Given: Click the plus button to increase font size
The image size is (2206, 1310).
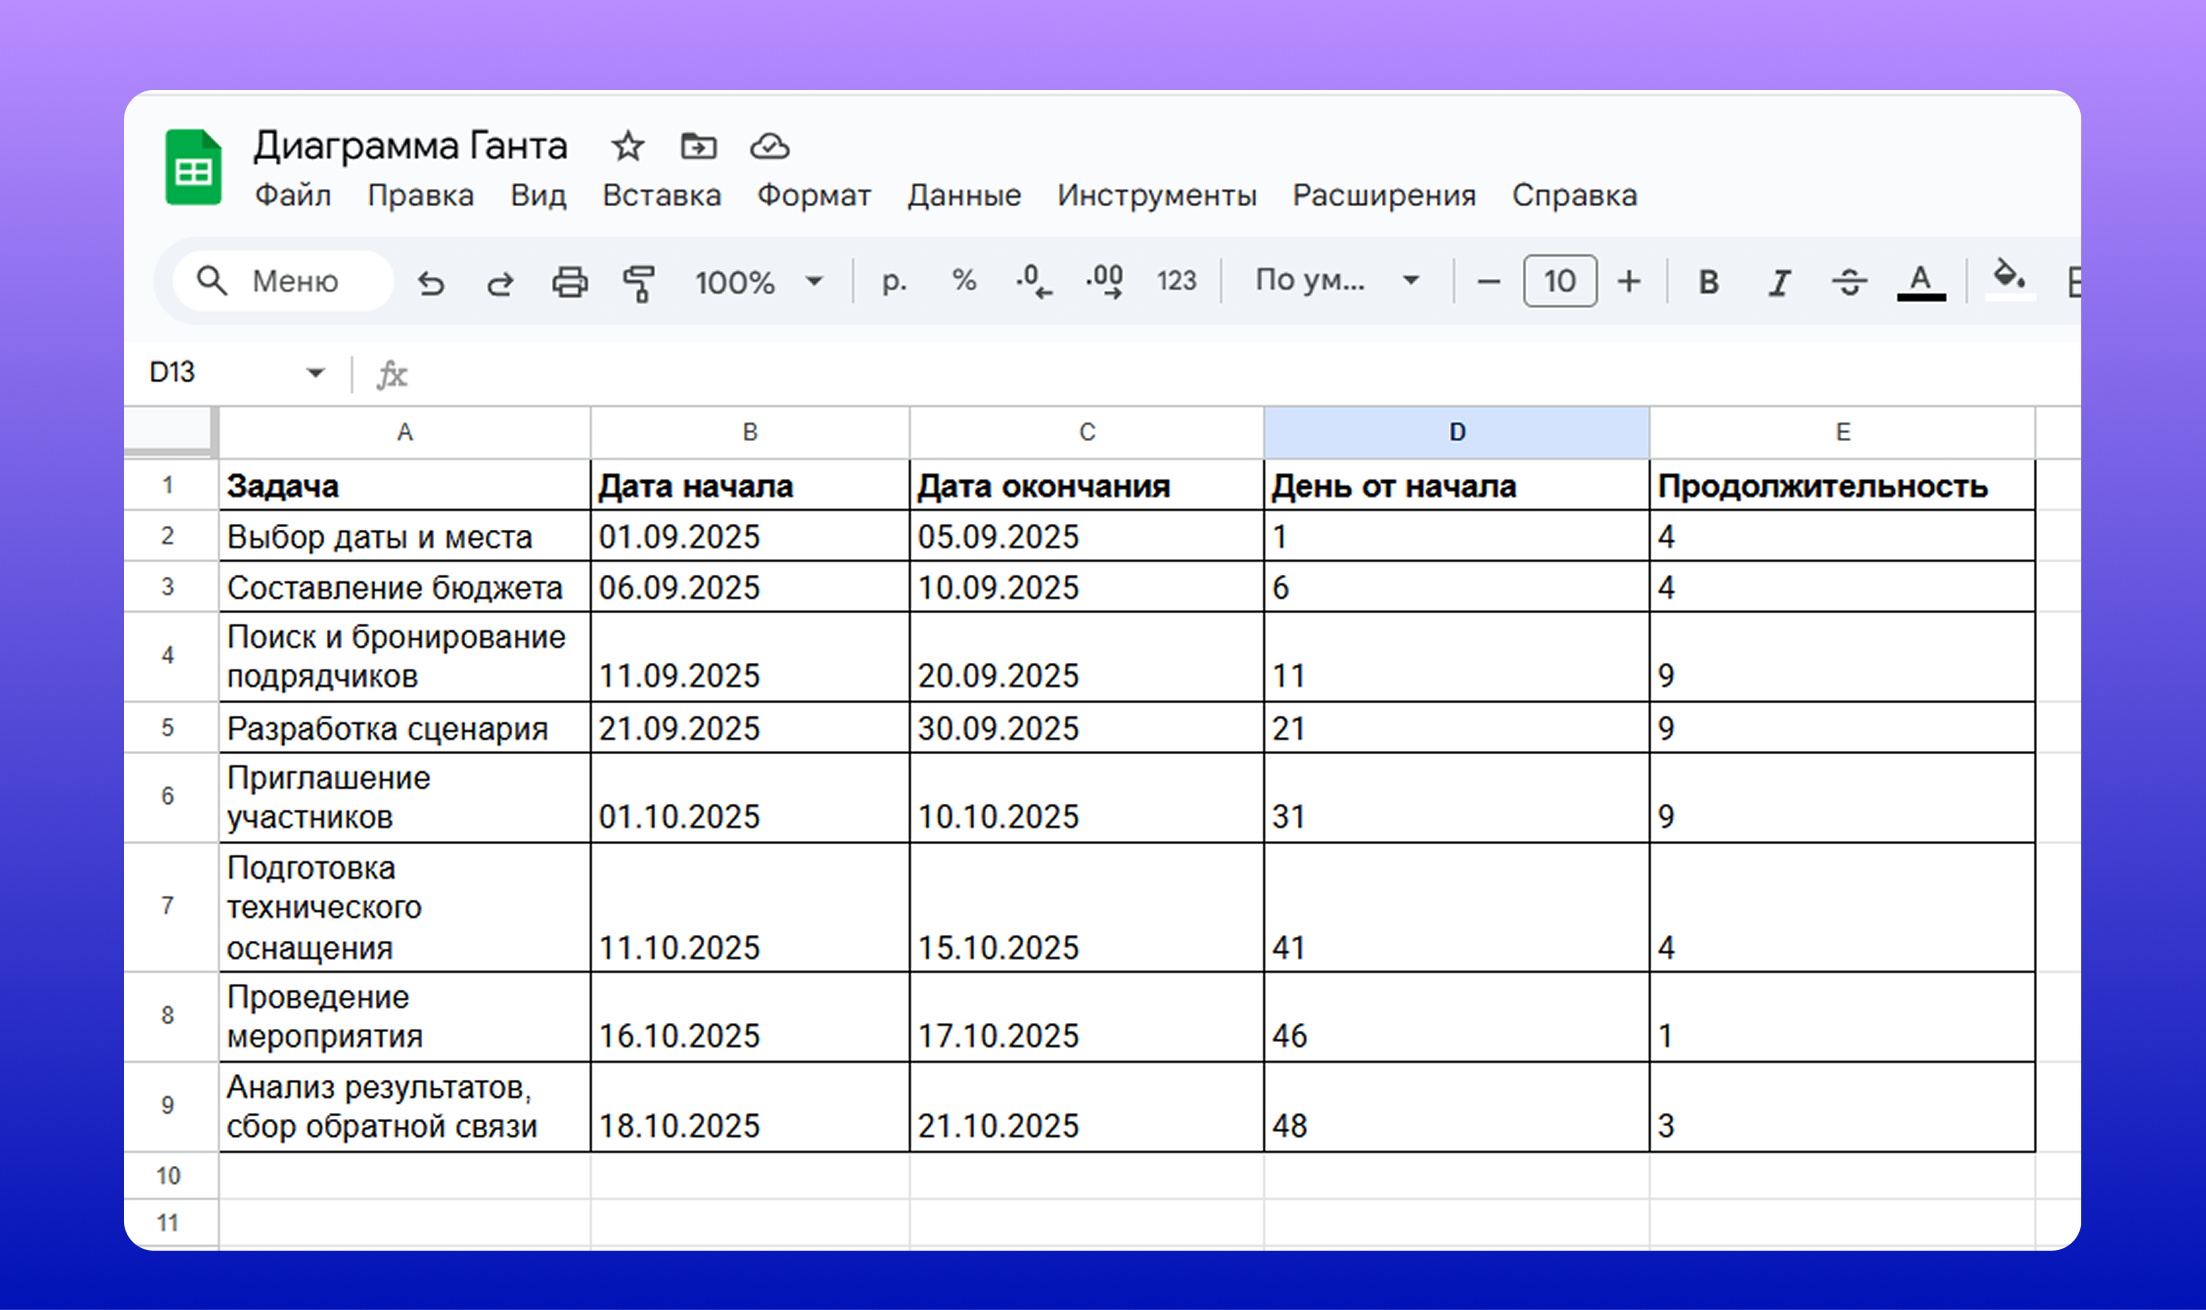Looking at the screenshot, I should click(x=1629, y=282).
